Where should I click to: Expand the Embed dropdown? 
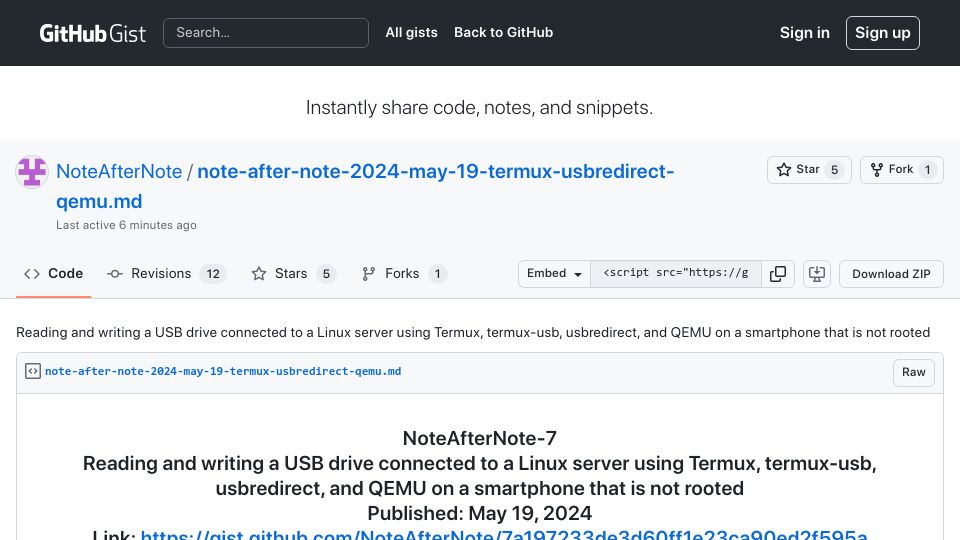[554, 274]
